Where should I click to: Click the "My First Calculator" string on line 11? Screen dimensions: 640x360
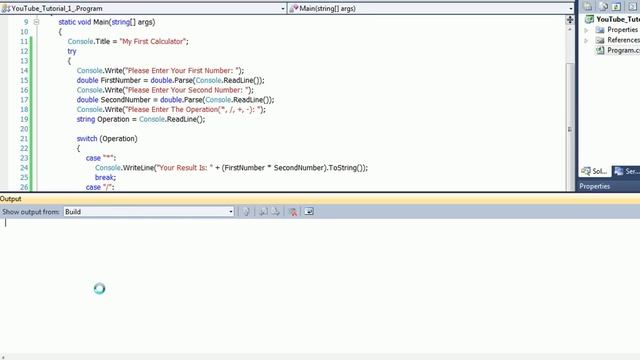(x=153, y=41)
